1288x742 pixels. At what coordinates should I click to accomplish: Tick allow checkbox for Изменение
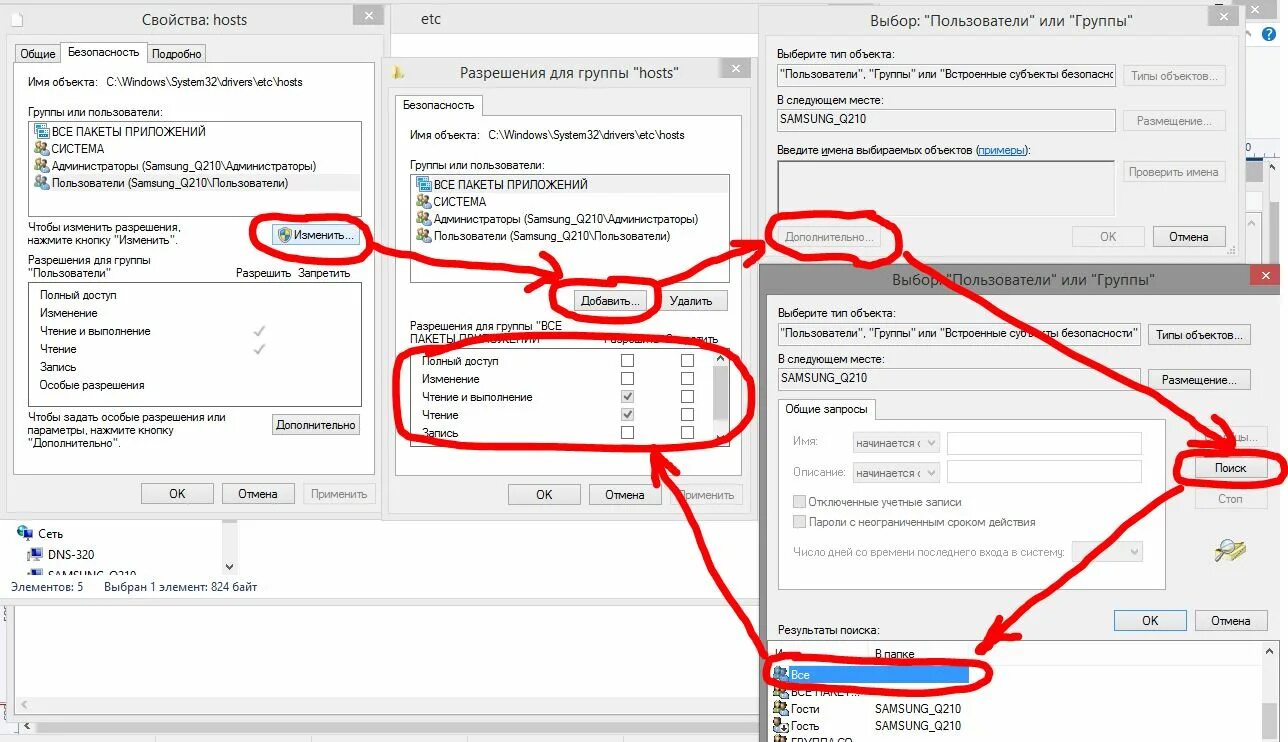pyautogui.click(x=627, y=379)
